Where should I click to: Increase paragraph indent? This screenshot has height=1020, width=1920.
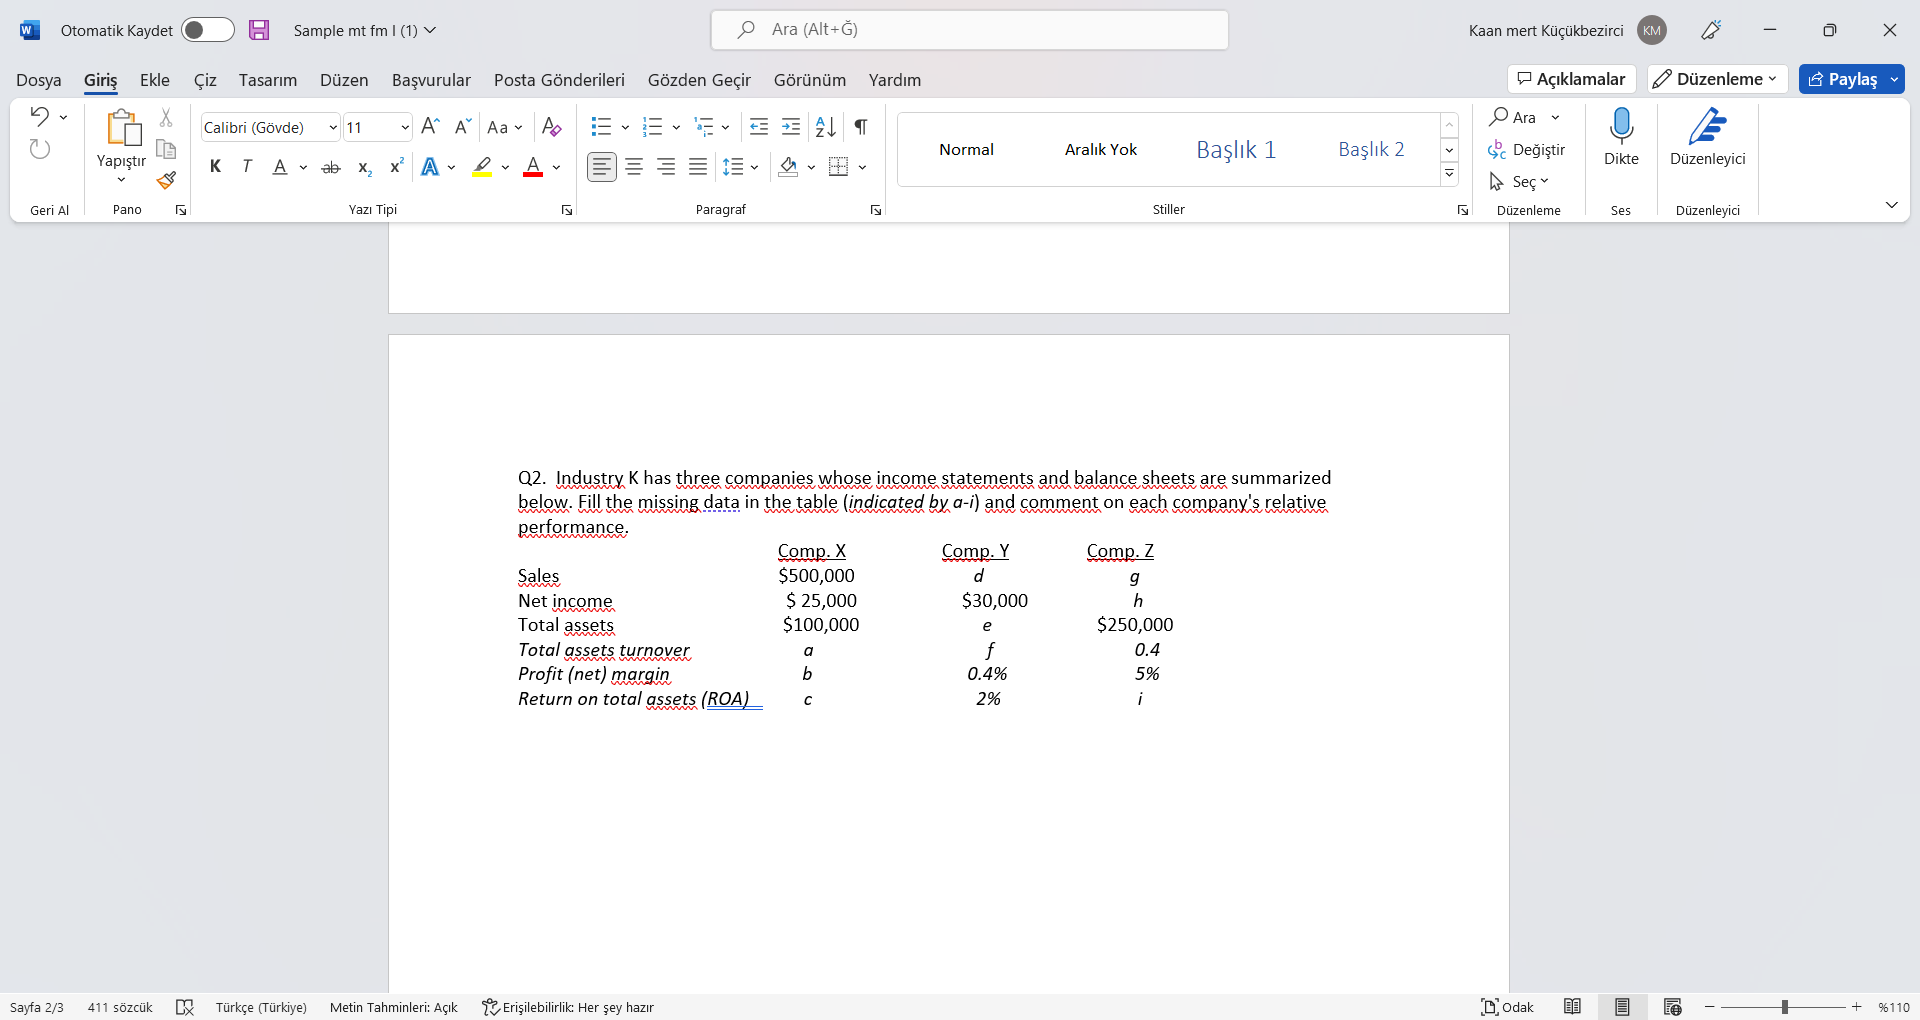click(x=791, y=126)
